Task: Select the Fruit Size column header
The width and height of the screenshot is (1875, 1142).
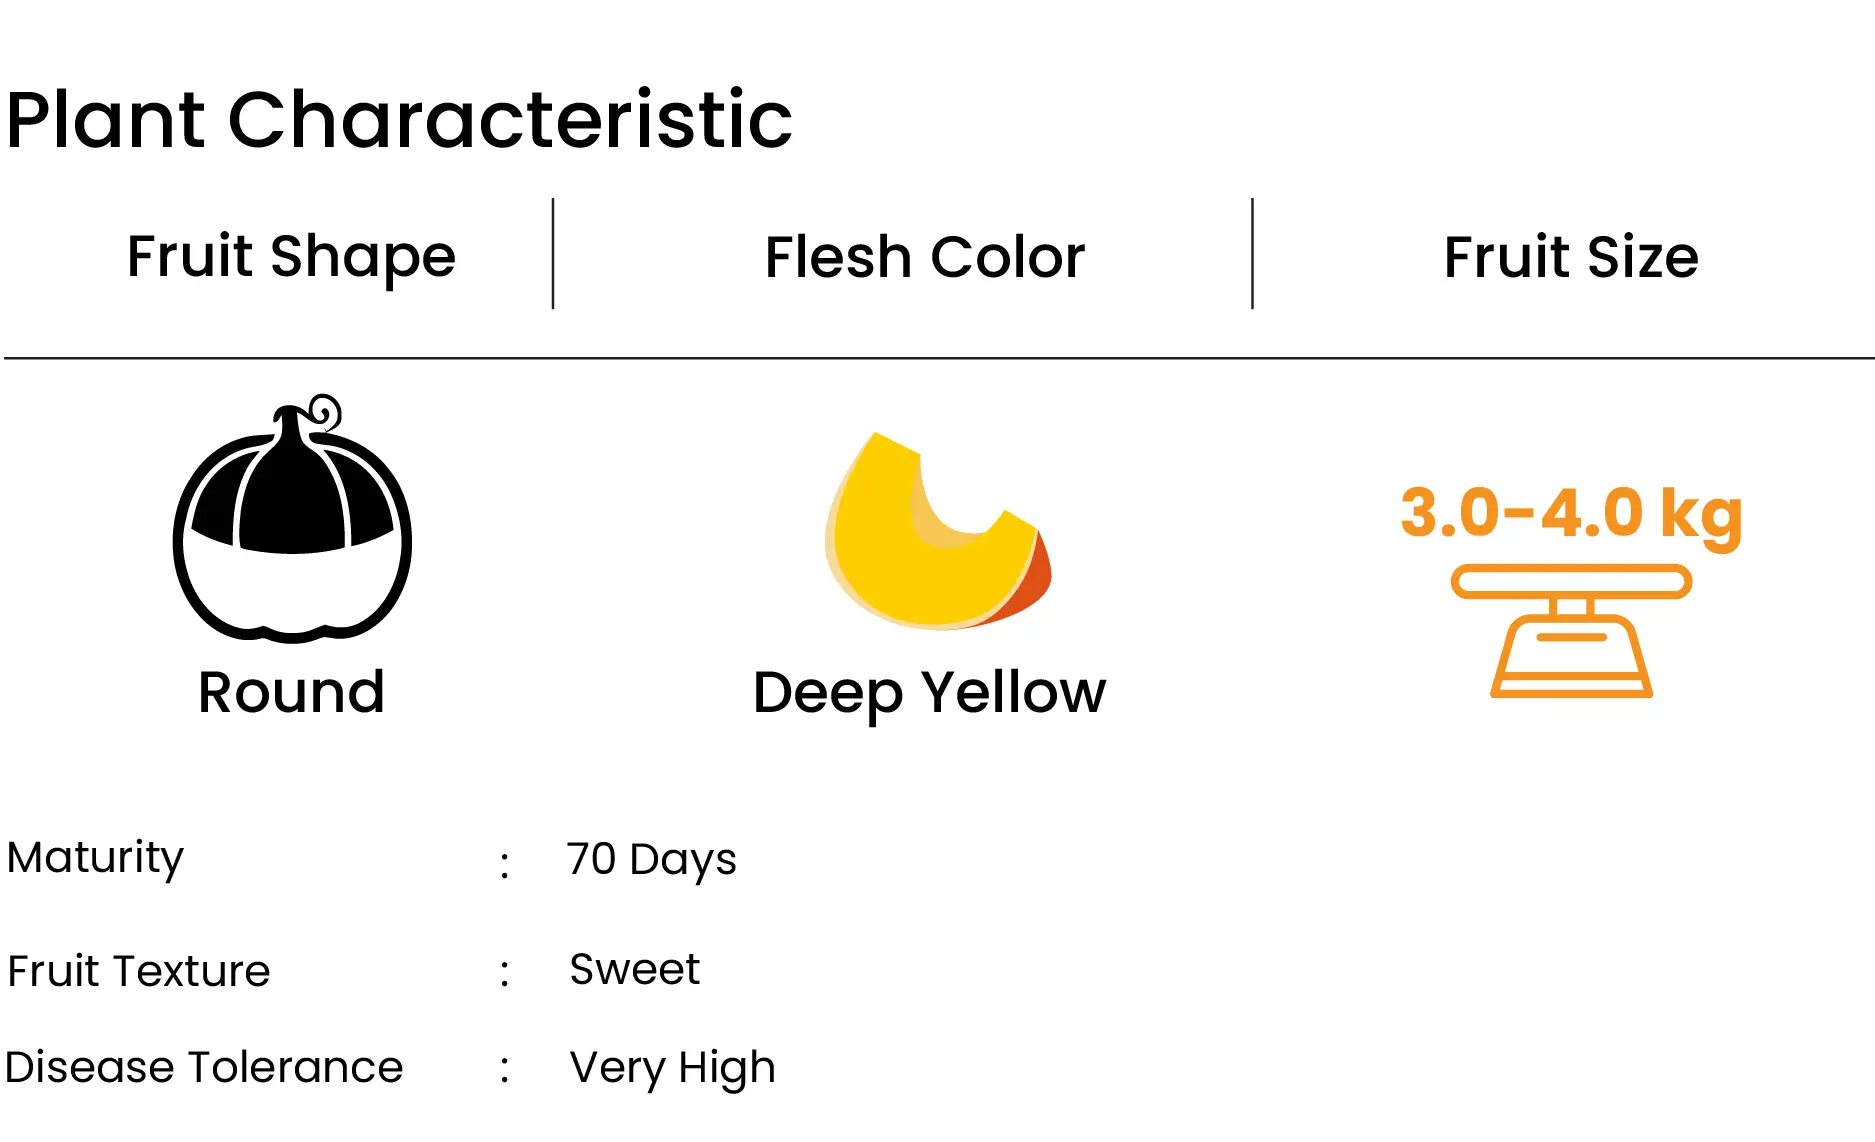Action: [x=1571, y=257]
